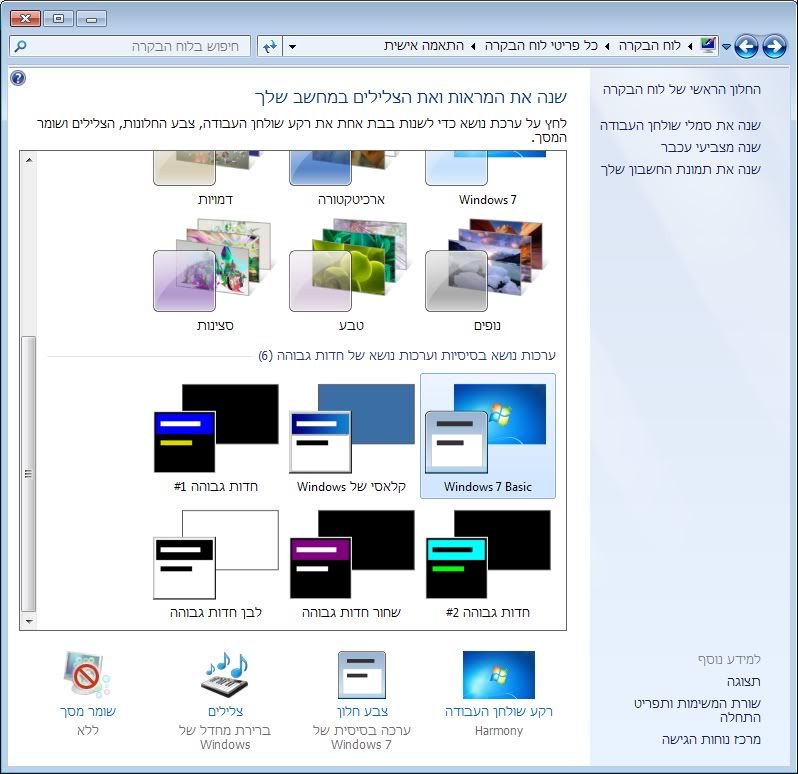Image resolution: width=798 pixels, height=774 pixels.
Task: Select the קלאסי של Windows theme
Action: tap(351, 436)
